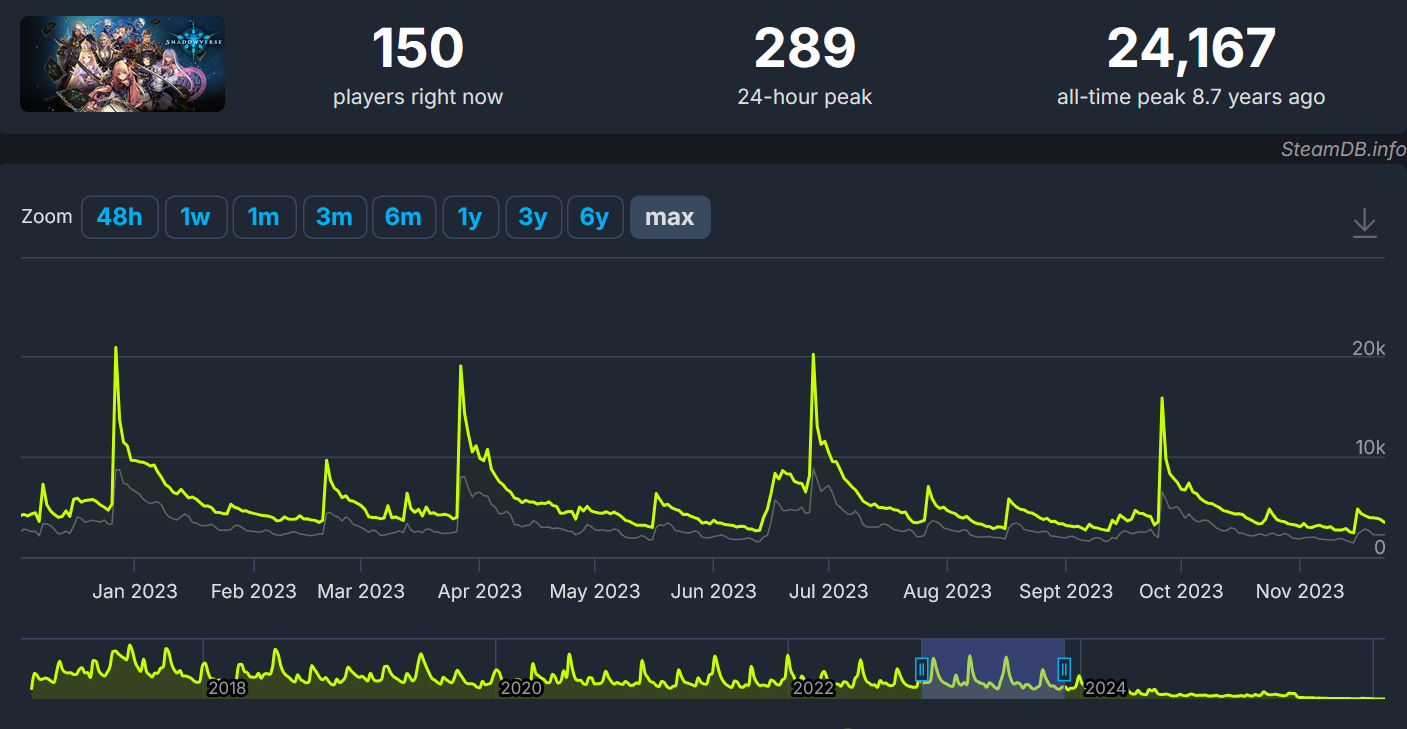
Task: Pick the 3y zoom range
Action: [533, 217]
